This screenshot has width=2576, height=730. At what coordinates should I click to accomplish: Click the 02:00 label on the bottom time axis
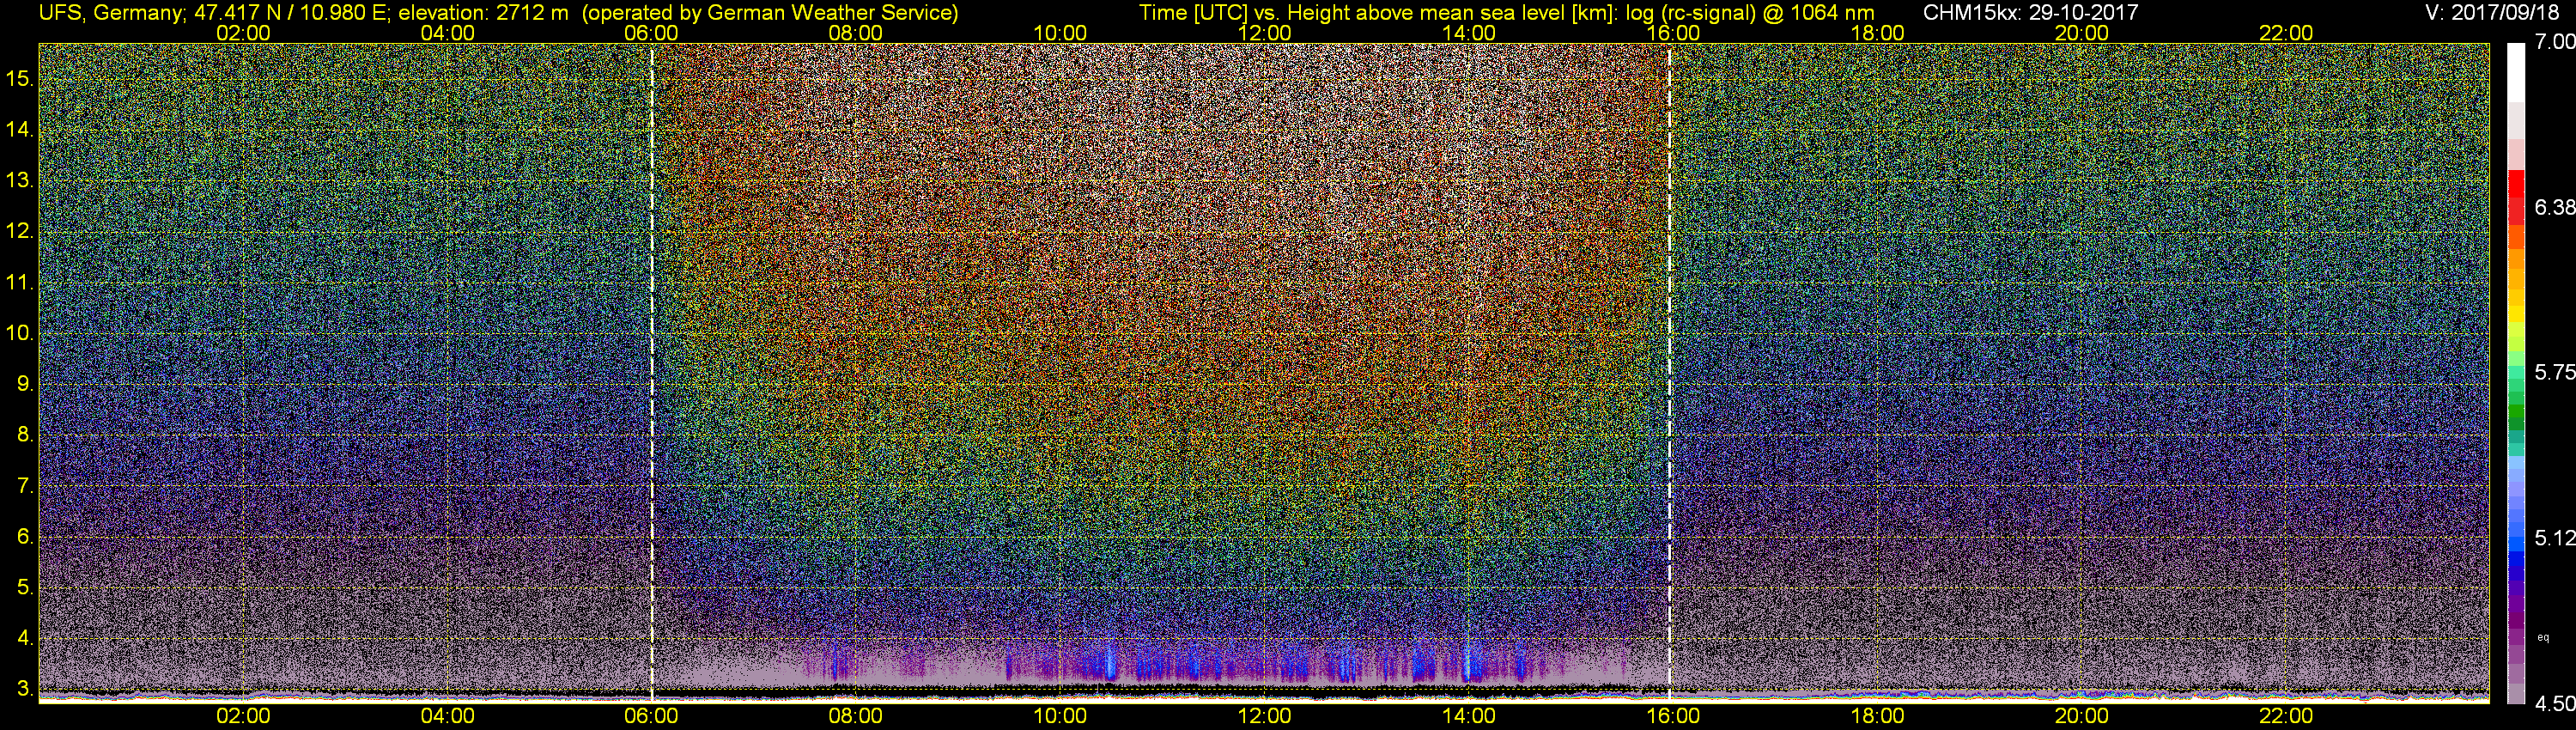pos(243,716)
